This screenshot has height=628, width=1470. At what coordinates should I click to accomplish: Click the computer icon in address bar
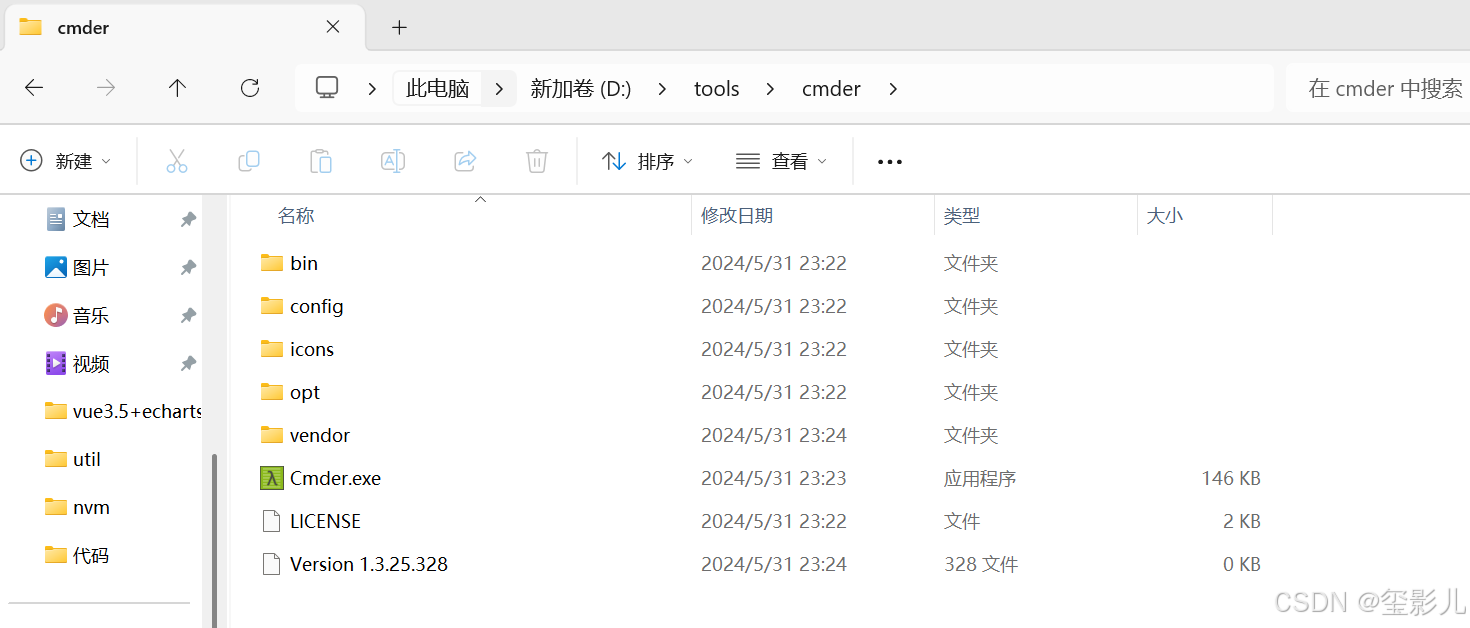click(x=327, y=88)
